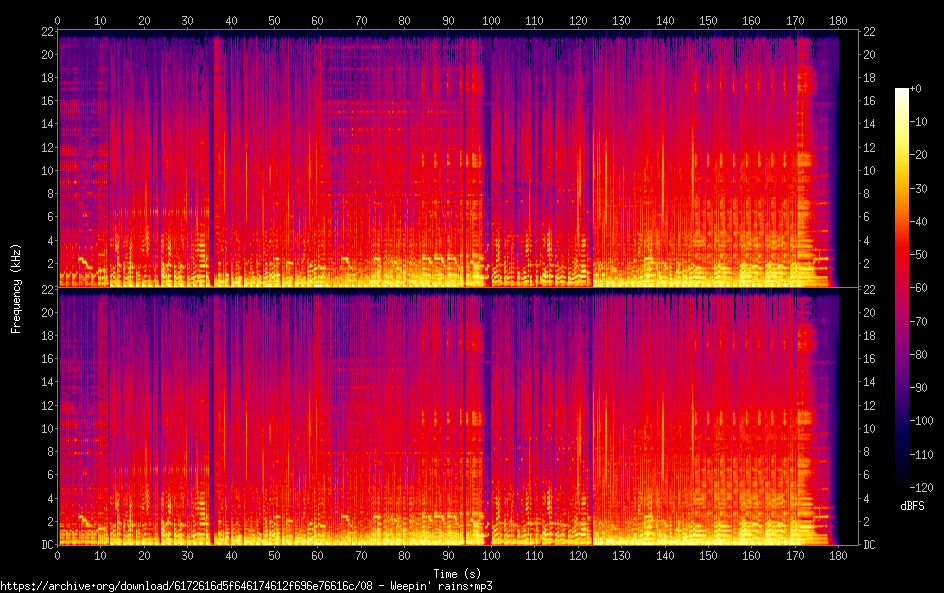
Task: Select the 180 tick on the bottom time axis
Action: (839, 555)
